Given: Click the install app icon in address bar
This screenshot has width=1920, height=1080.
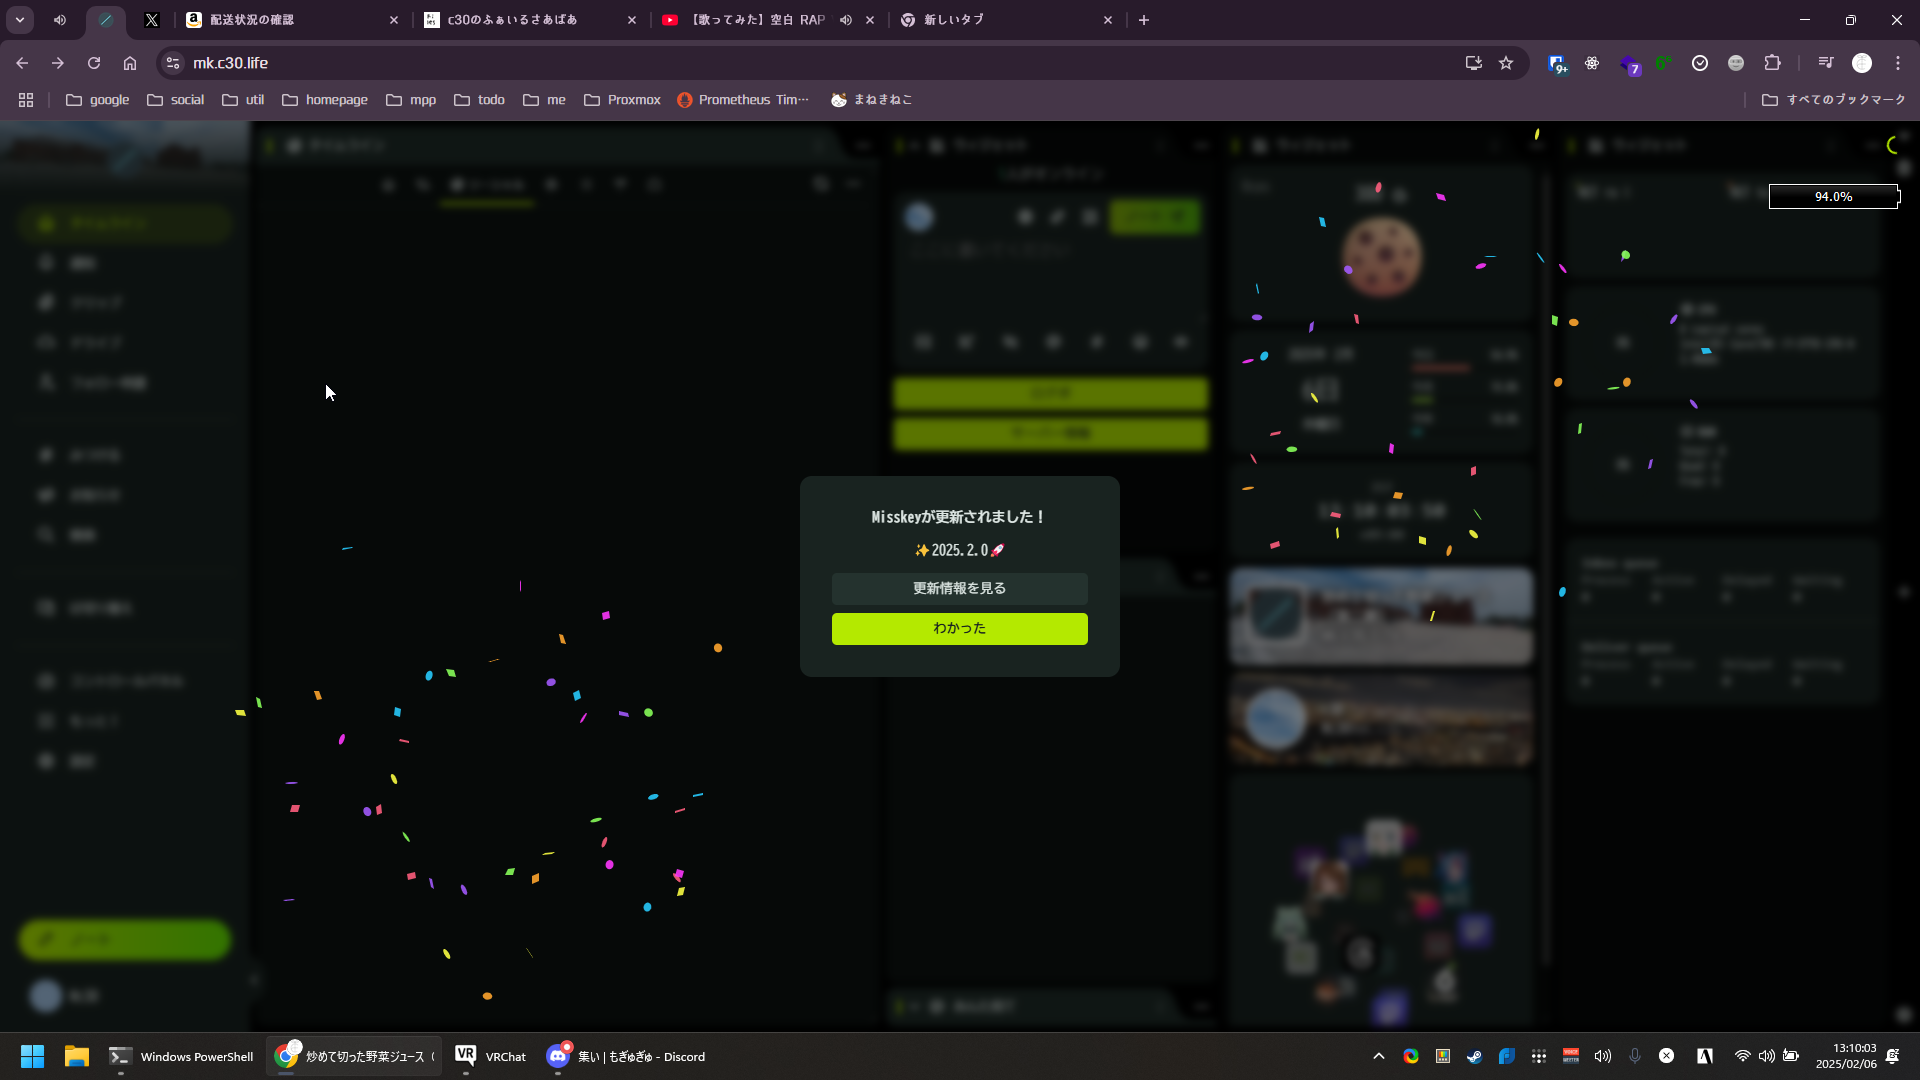Looking at the screenshot, I should click(x=1473, y=63).
